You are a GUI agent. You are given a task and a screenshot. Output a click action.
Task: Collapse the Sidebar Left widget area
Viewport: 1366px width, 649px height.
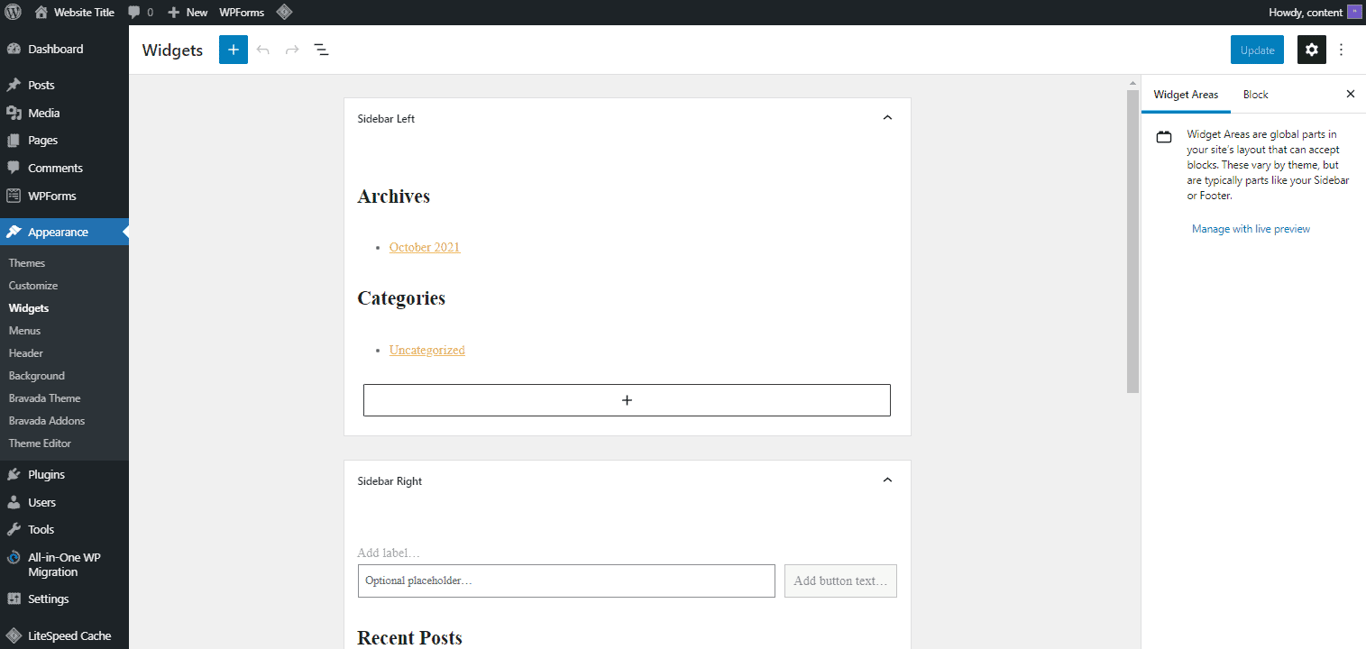(x=887, y=117)
